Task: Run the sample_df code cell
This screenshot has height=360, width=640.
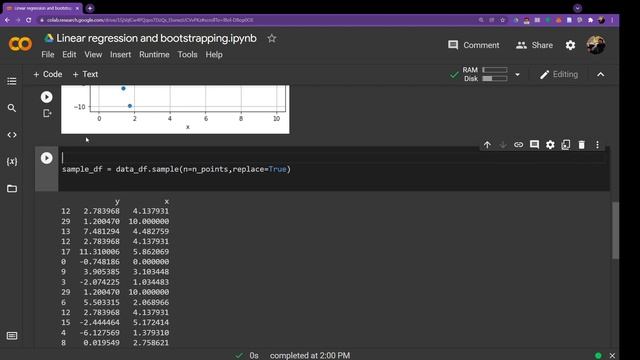Action: pyautogui.click(x=47, y=158)
